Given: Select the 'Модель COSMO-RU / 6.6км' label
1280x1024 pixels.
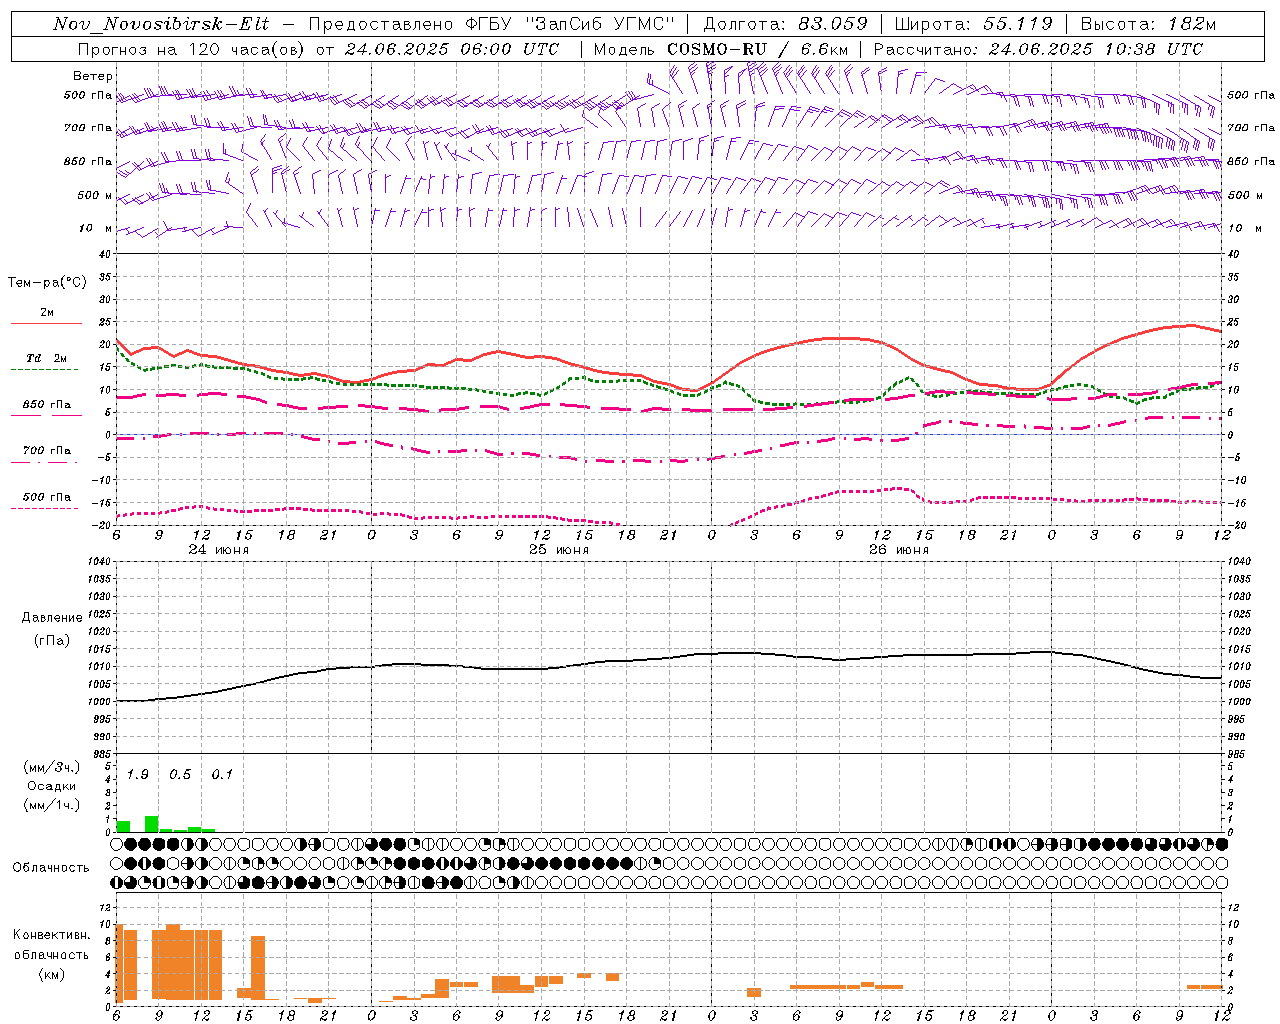Looking at the screenshot, I should 720,49.
